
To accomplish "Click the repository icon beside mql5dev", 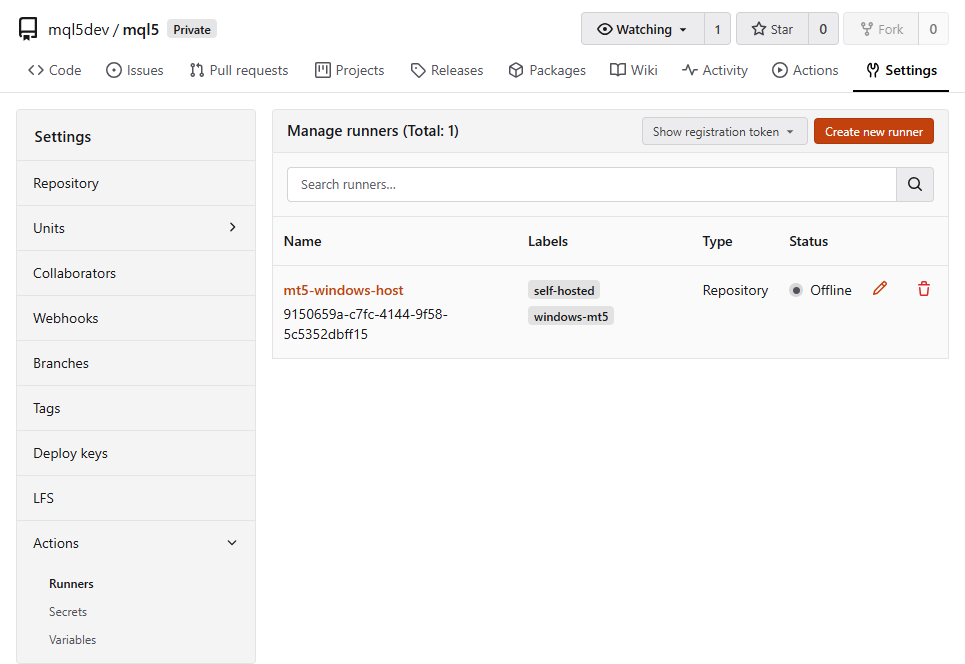I will pos(28,29).
